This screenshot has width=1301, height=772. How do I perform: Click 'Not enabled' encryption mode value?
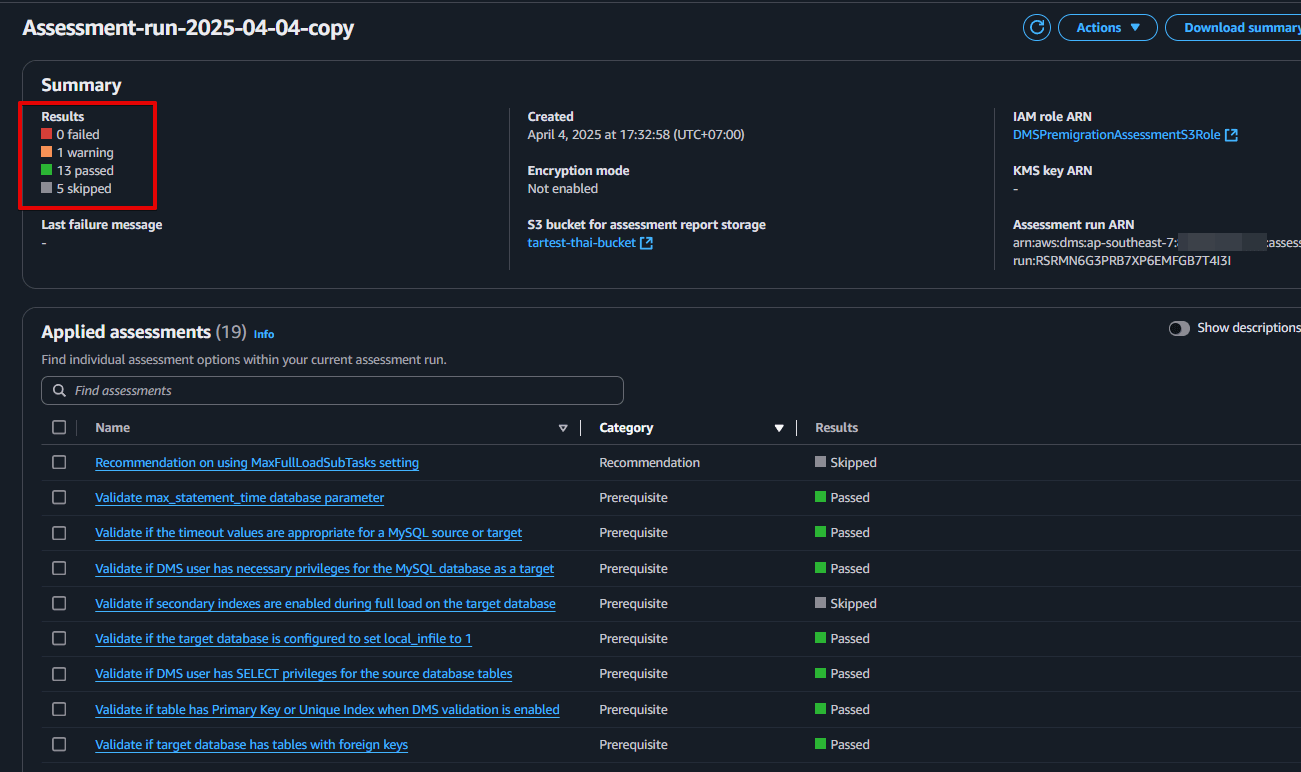click(563, 189)
